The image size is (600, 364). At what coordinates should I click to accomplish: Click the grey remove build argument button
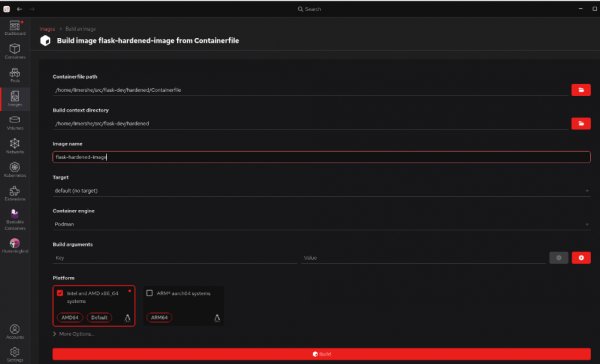point(559,258)
